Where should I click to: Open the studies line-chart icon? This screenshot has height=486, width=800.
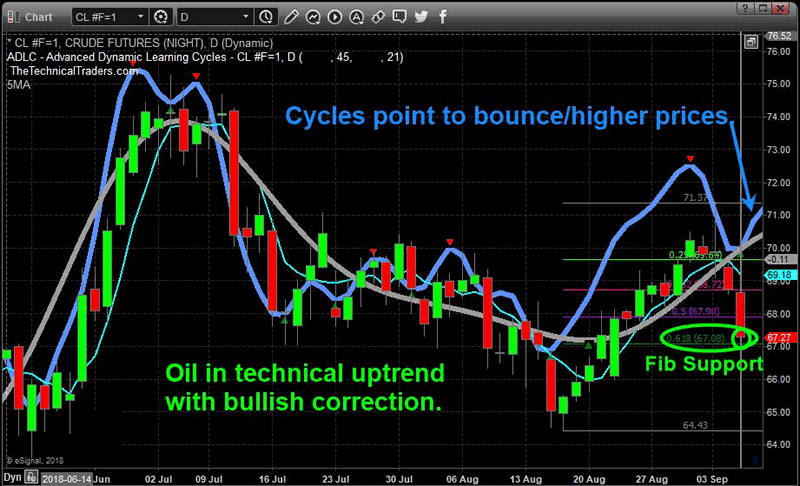pyautogui.click(x=313, y=17)
